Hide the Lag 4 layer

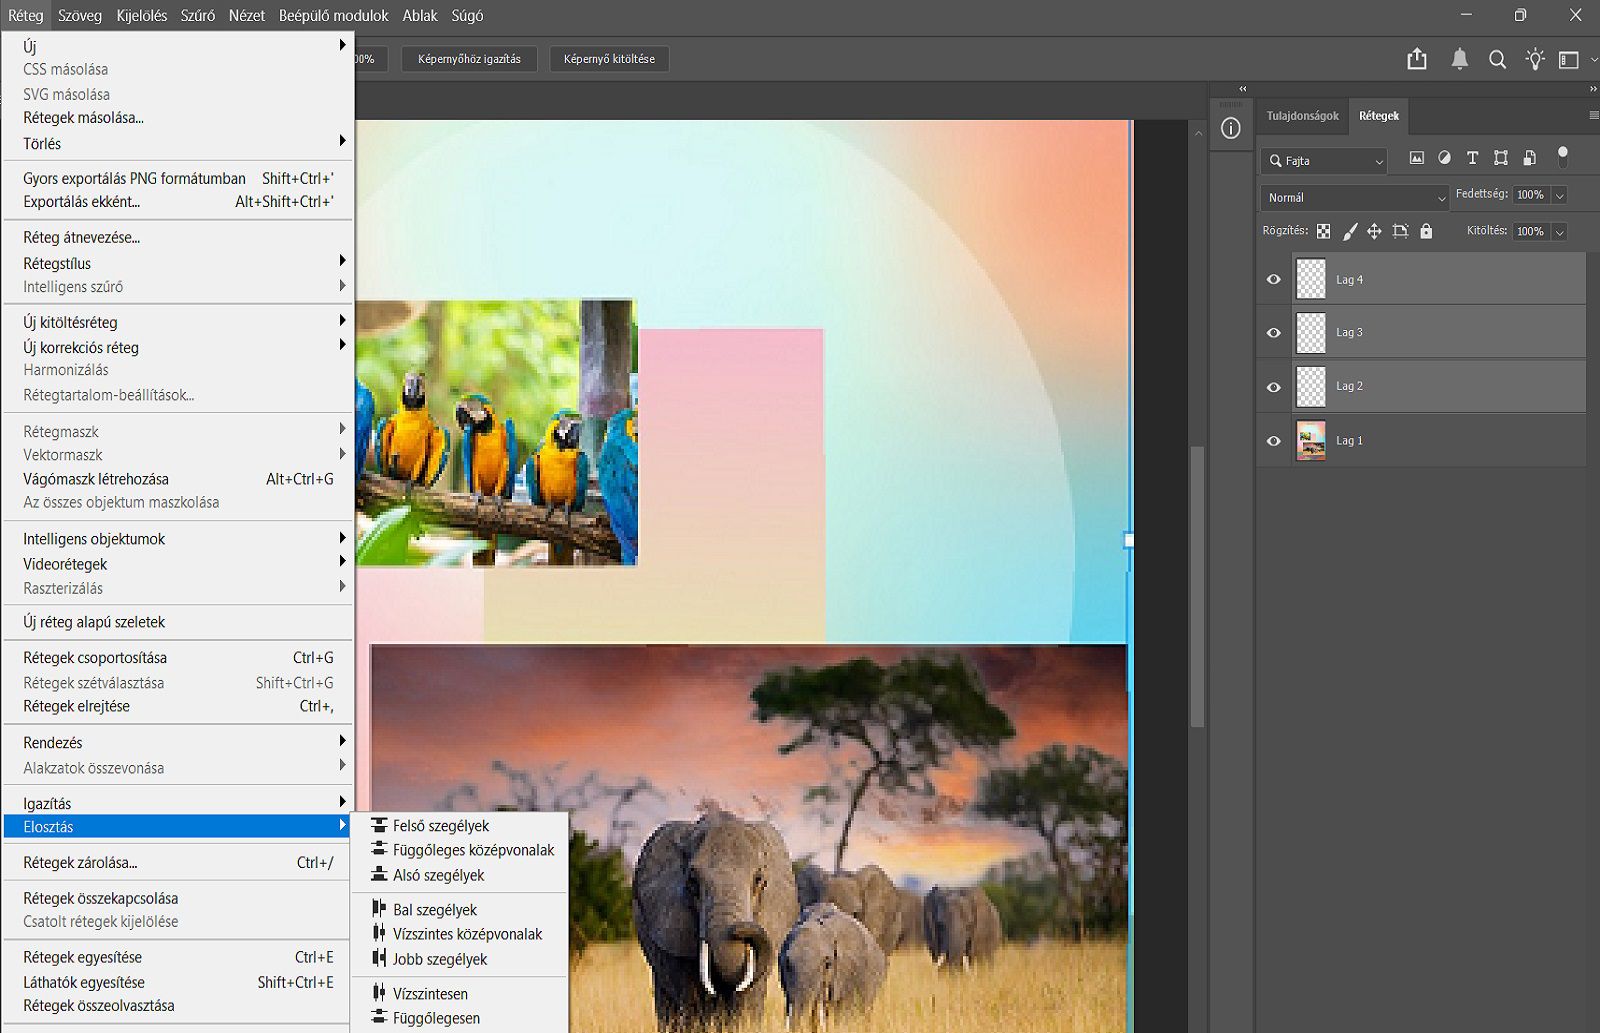click(1273, 280)
